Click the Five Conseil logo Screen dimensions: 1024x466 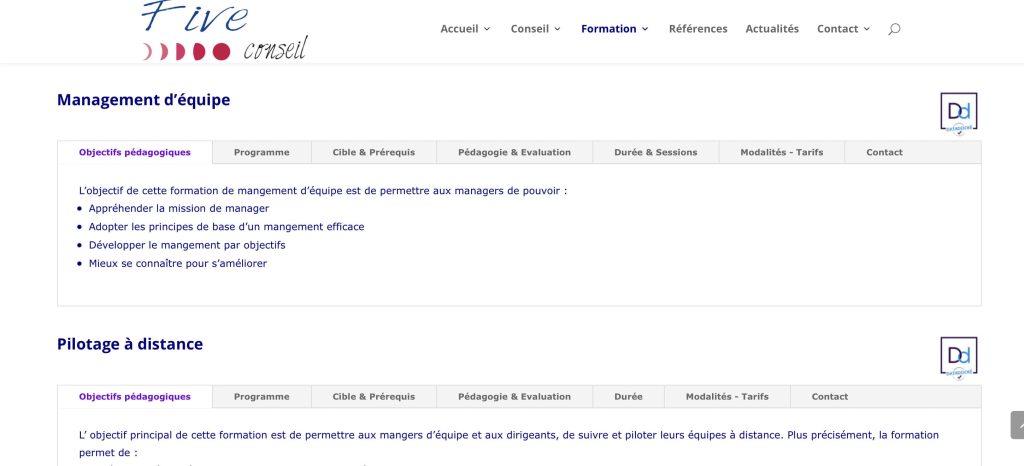224,30
